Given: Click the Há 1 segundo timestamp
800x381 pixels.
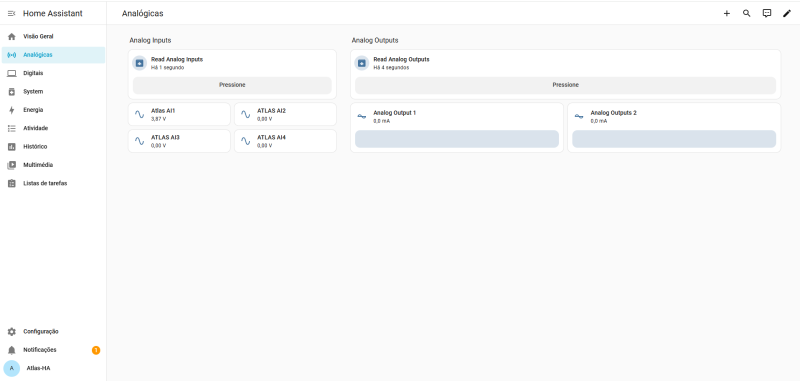Looking at the screenshot, I should click(x=167, y=67).
